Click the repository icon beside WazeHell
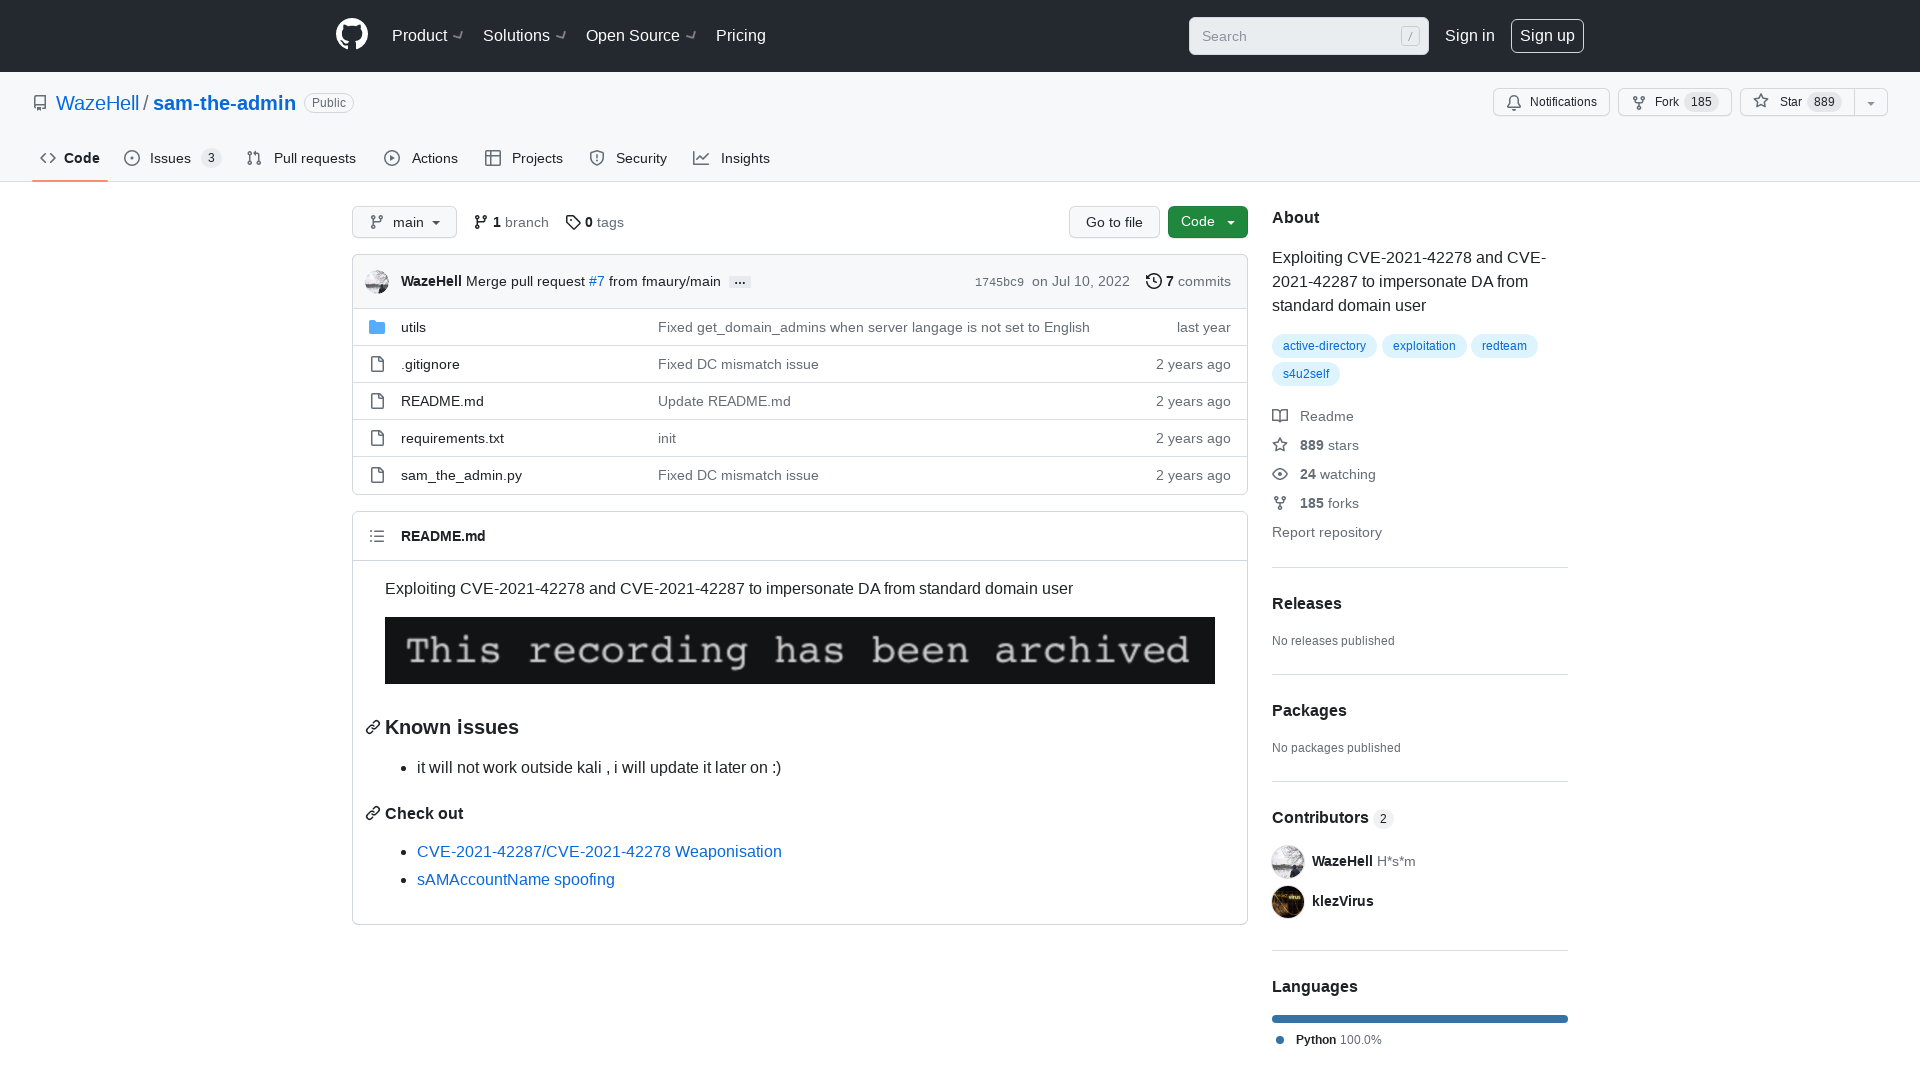This screenshot has width=1920, height=1080. [x=40, y=103]
